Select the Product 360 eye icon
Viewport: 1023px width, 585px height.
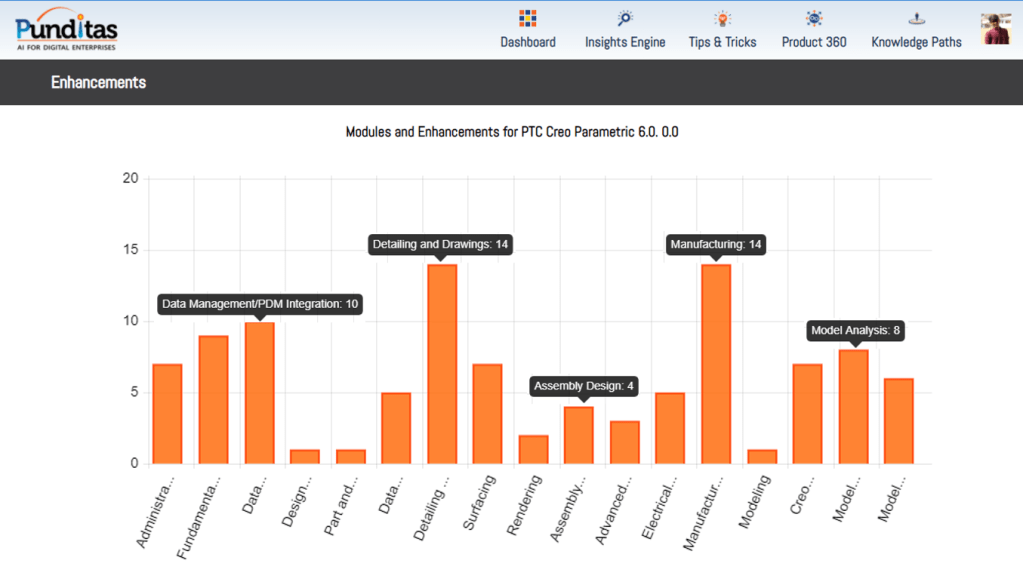(x=814, y=18)
